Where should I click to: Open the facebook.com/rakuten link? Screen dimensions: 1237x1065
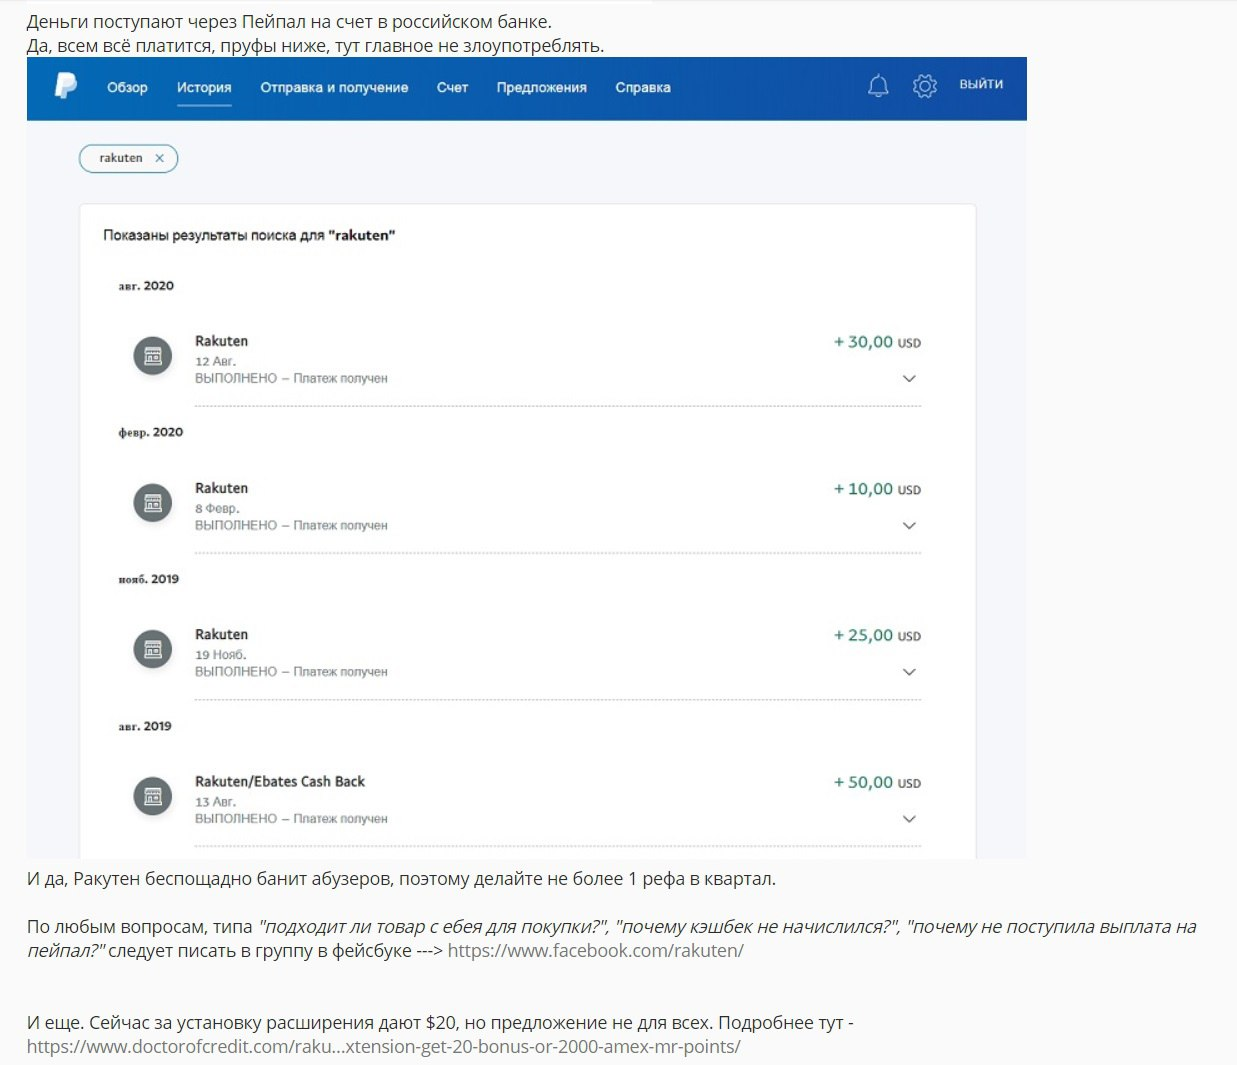[595, 950]
